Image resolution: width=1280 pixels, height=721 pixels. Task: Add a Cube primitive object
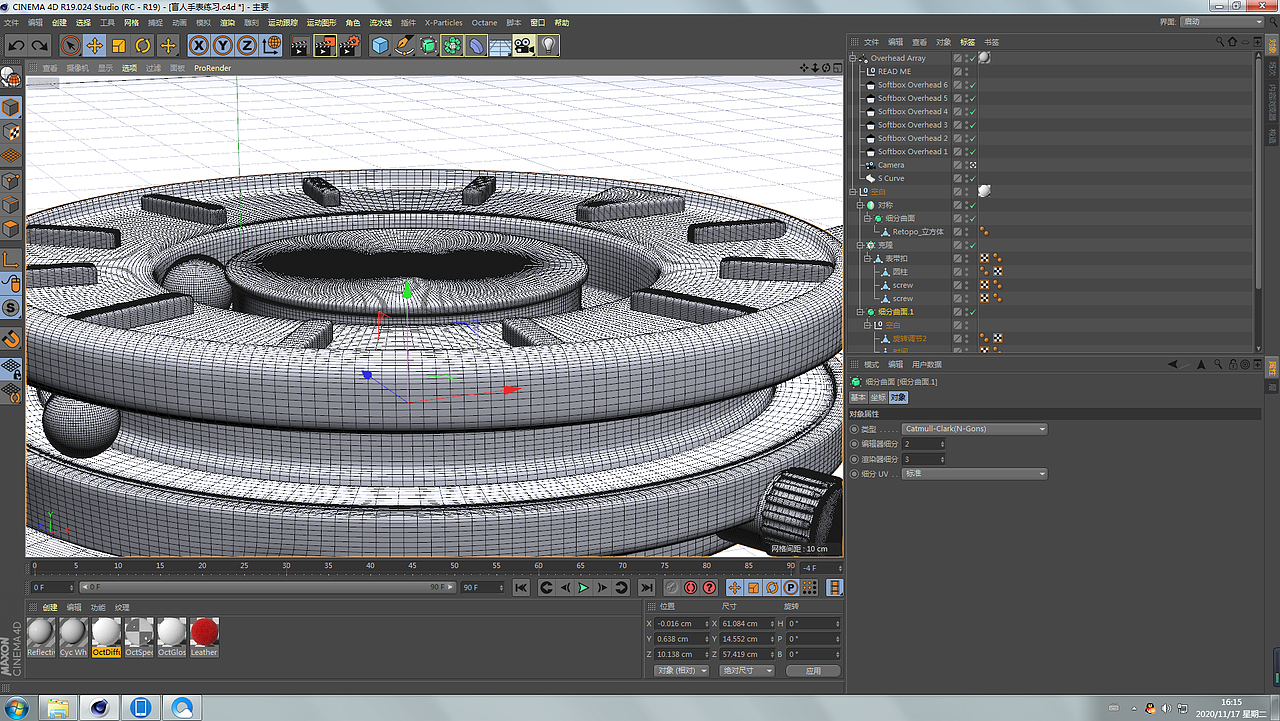tap(380, 45)
